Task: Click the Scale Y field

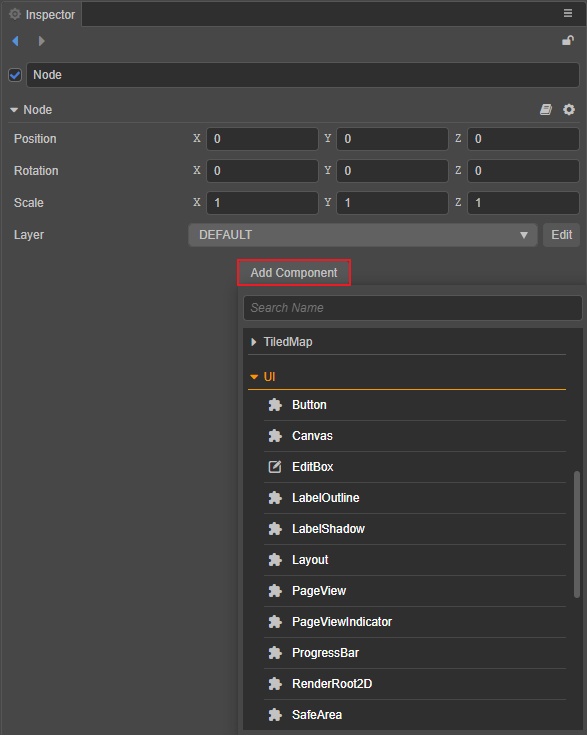Action: pyautogui.click(x=392, y=203)
